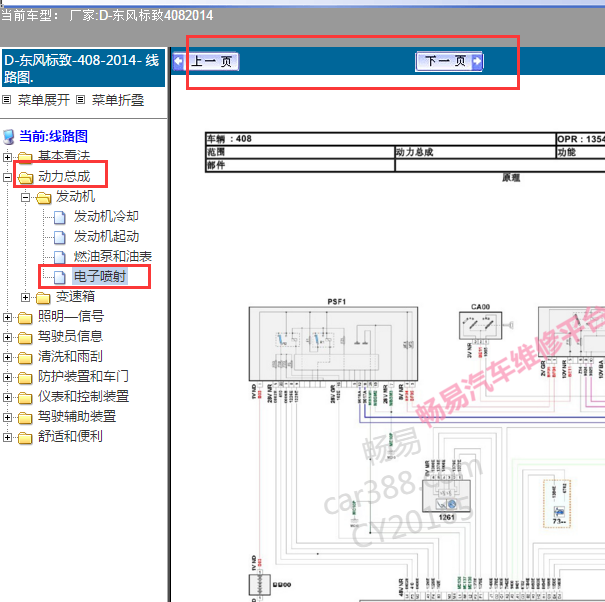Screen dimensions: 605x602
Task: Click the 菜单折叠 list icon
Action: click(x=80, y=100)
